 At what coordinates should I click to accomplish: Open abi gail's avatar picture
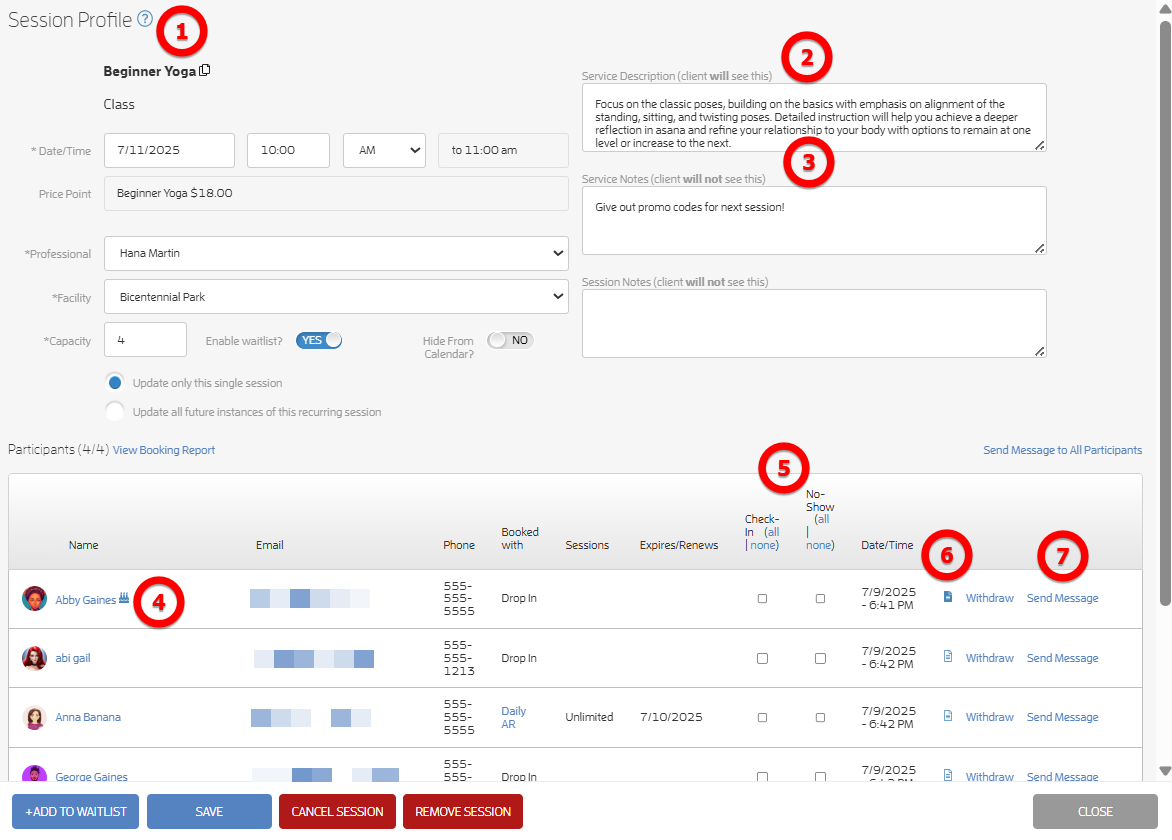[34, 658]
